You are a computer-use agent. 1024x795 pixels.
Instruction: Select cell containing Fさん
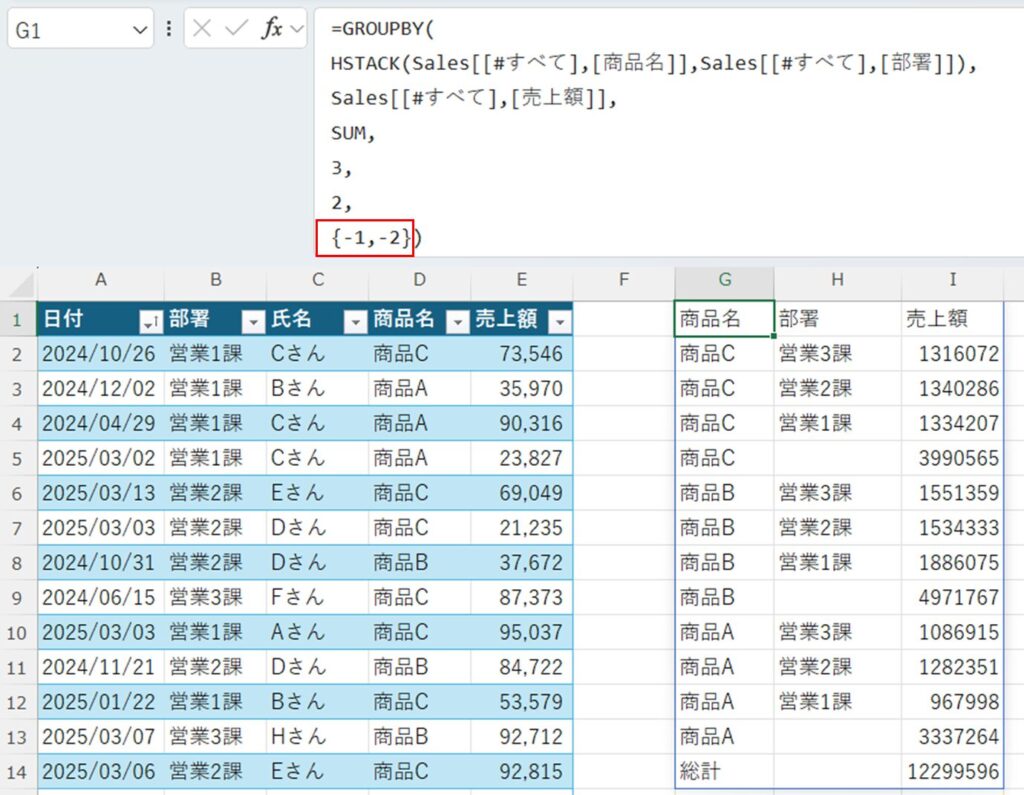click(318, 597)
